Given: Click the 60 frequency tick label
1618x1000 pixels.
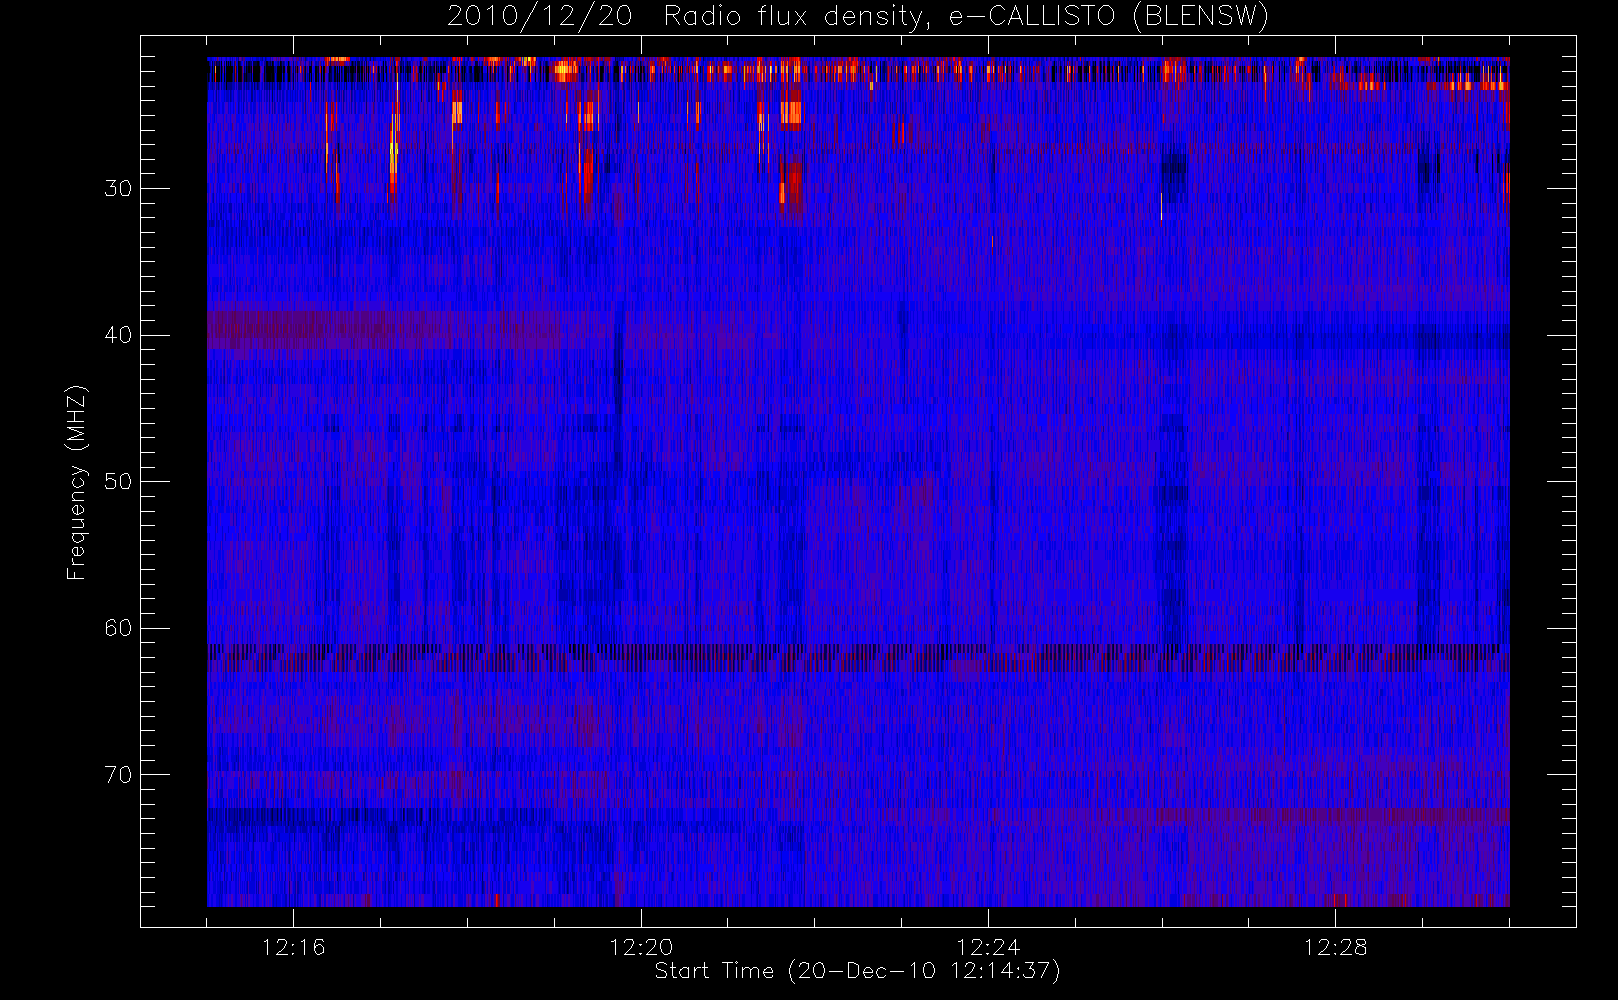Looking at the screenshot, I should tap(118, 628).
